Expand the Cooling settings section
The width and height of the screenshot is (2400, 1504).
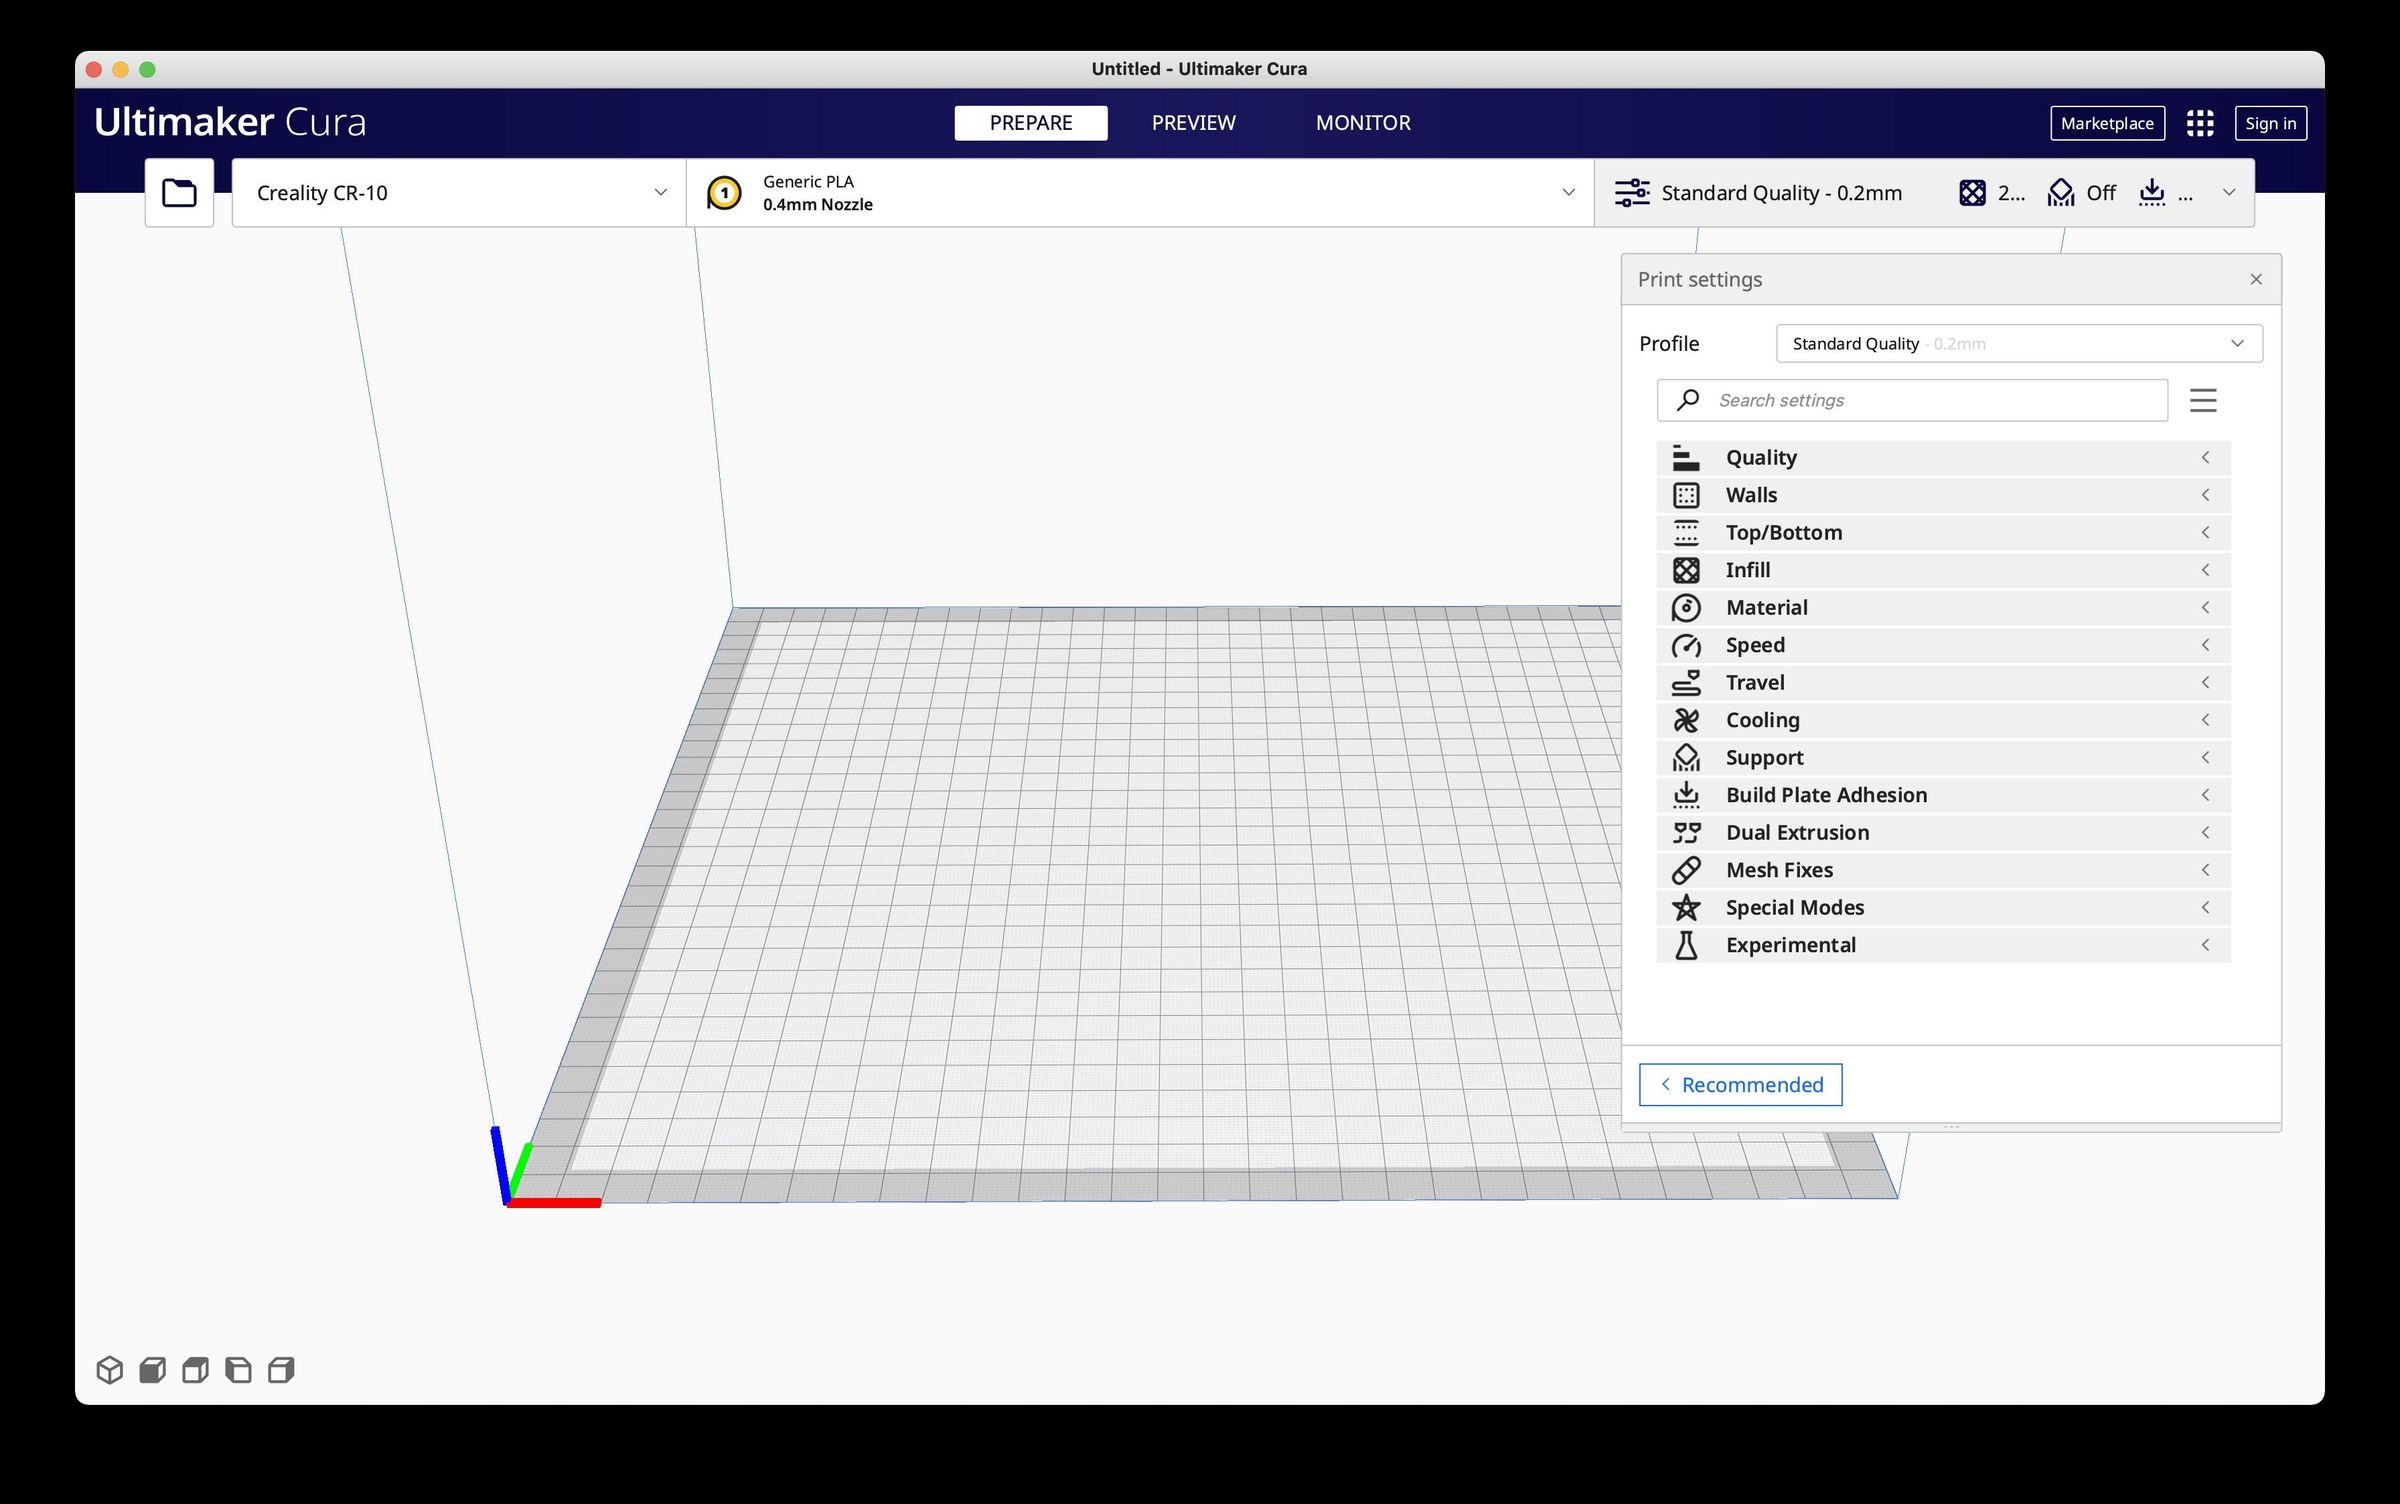click(1943, 720)
